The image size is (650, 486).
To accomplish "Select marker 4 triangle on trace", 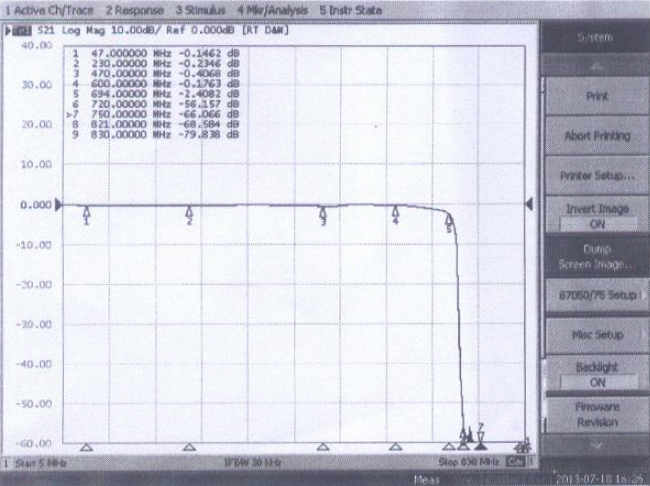I will pos(395,211).
